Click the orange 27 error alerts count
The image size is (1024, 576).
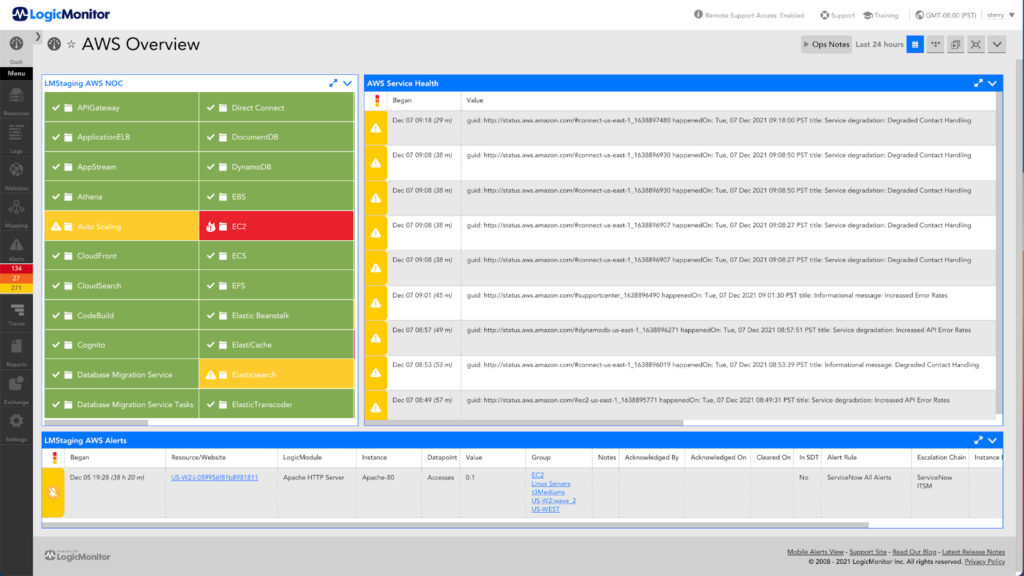pos(16,278)
